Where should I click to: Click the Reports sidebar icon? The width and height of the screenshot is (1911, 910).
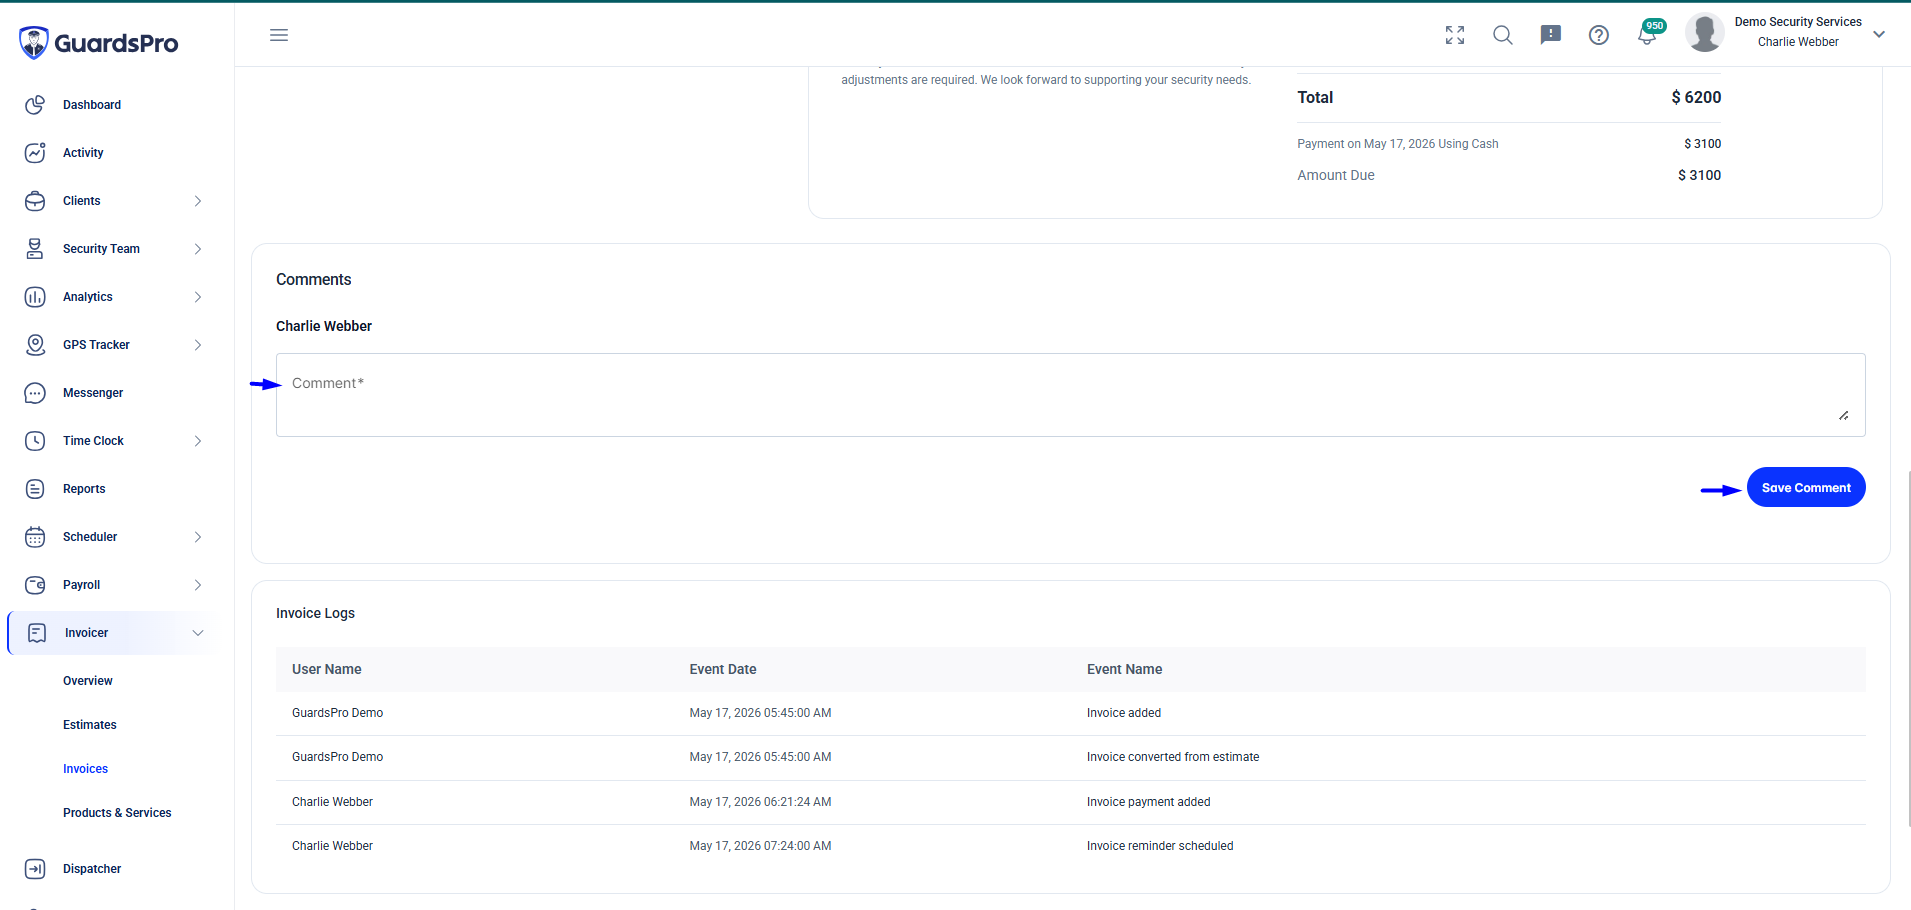(x=35, y=489)
